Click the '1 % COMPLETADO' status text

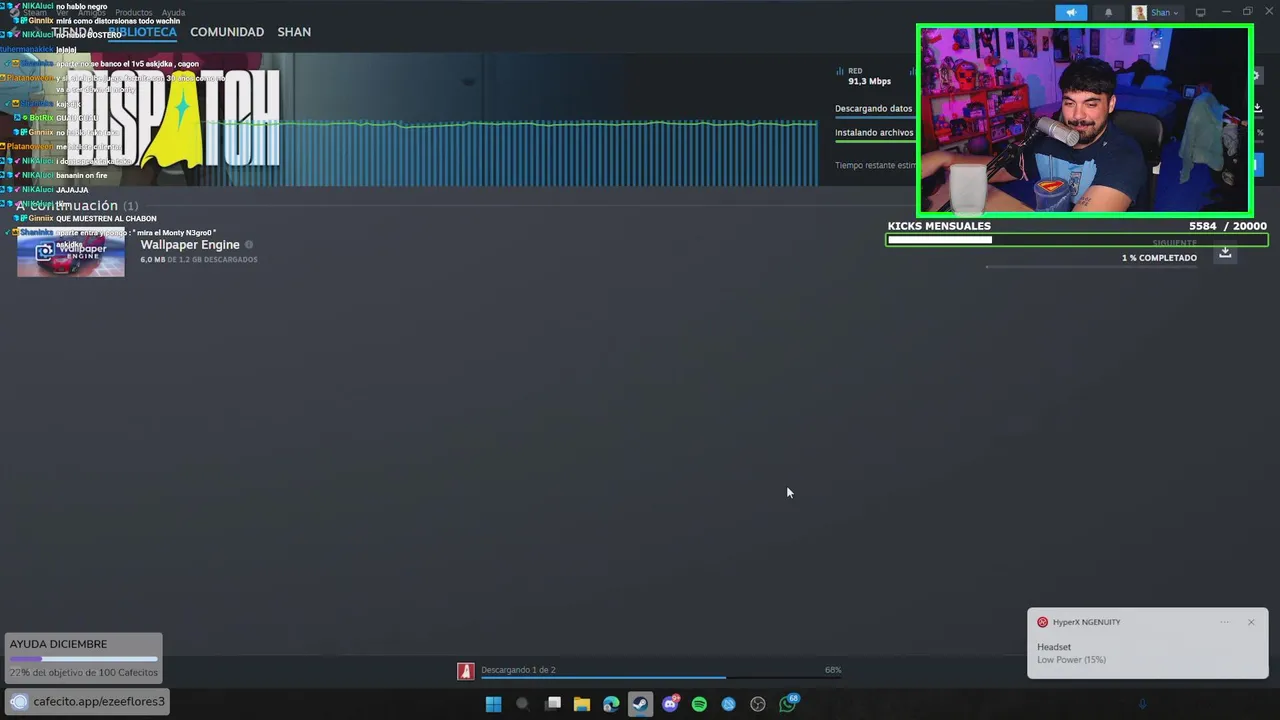[1159, 258]
